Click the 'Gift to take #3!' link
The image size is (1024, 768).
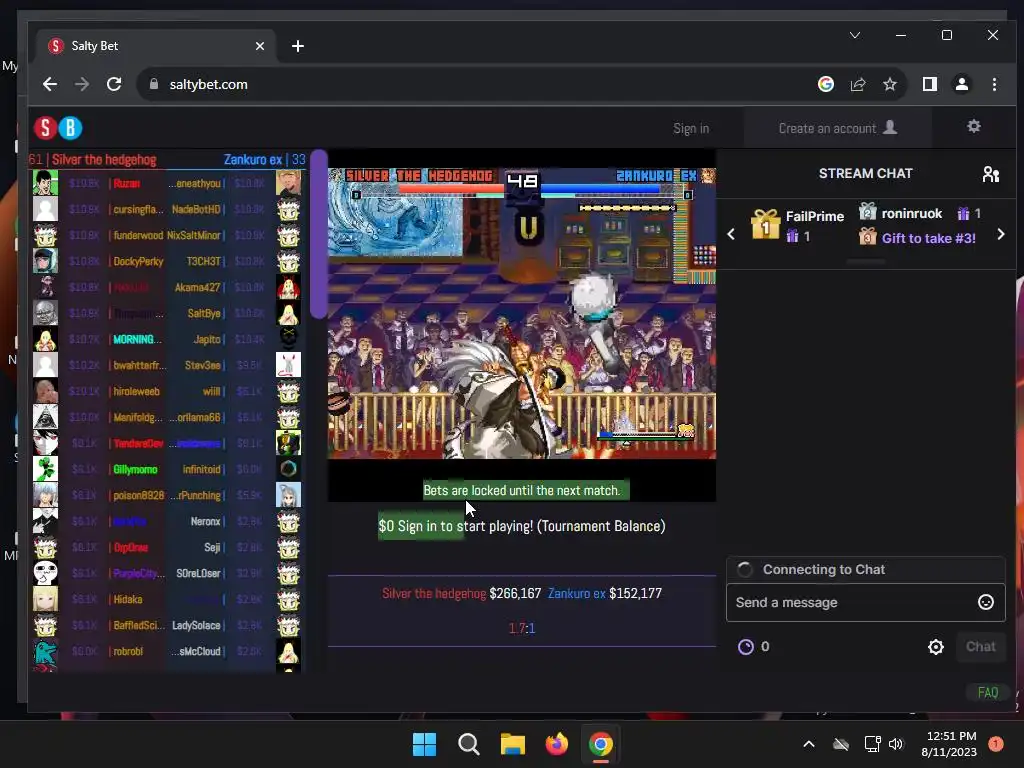(928, 238)
